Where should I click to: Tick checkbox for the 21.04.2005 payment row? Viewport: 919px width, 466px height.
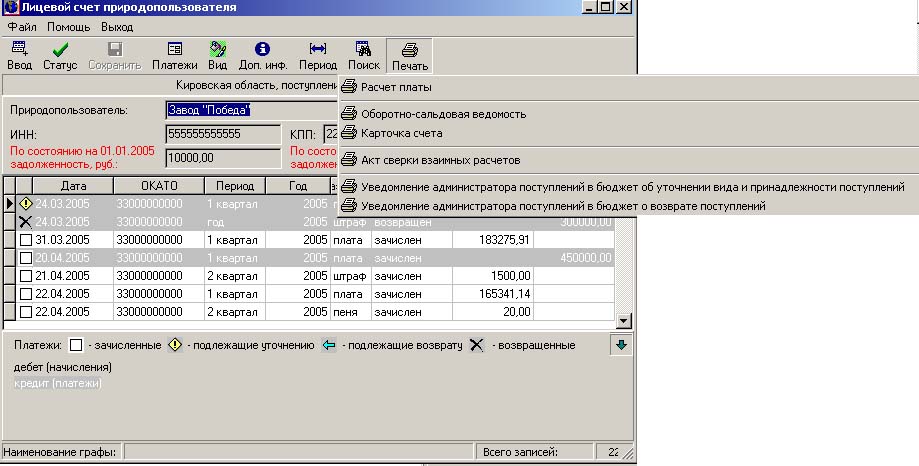point(26,275)
